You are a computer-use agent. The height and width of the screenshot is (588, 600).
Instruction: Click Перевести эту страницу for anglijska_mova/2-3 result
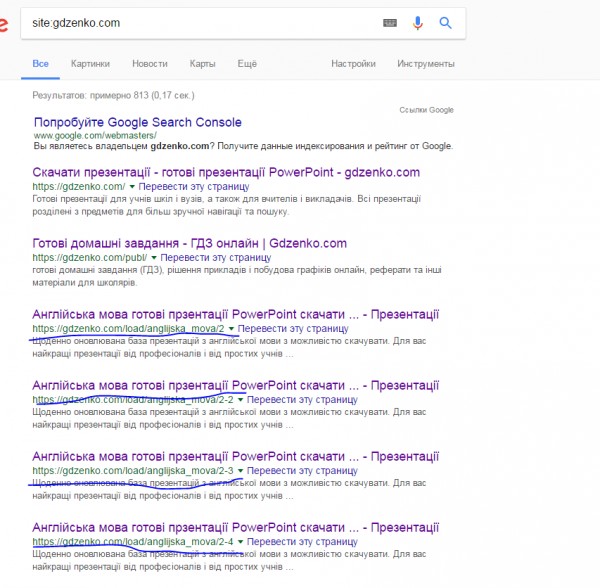click(302, 471)
